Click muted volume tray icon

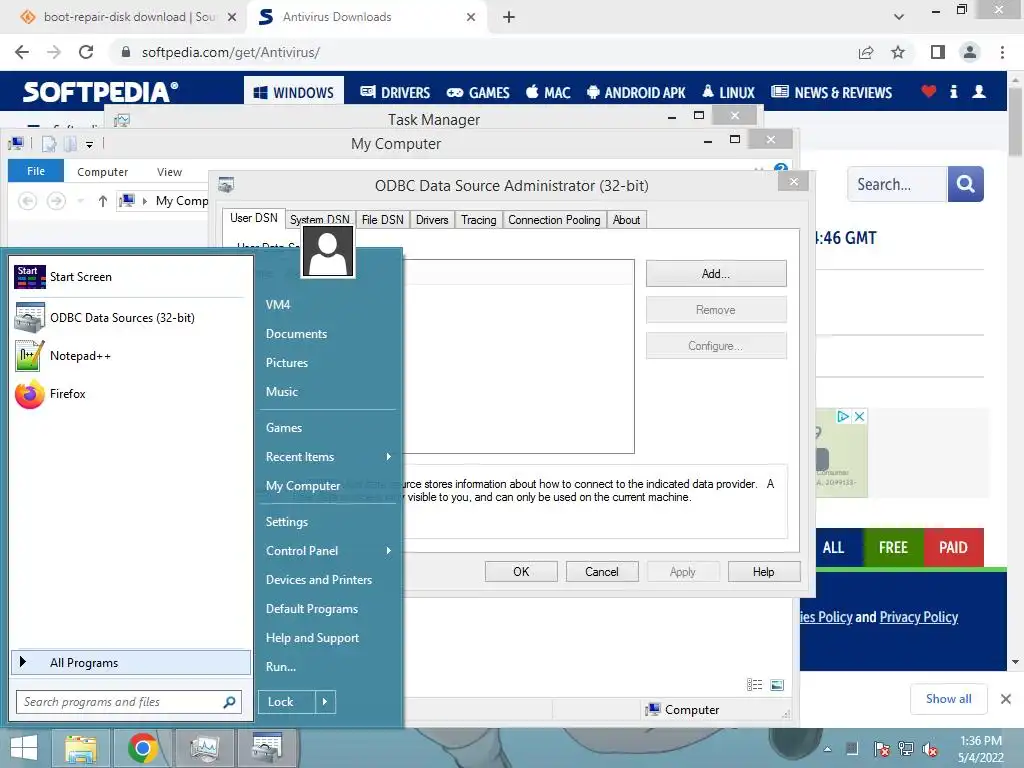[931, 749]
